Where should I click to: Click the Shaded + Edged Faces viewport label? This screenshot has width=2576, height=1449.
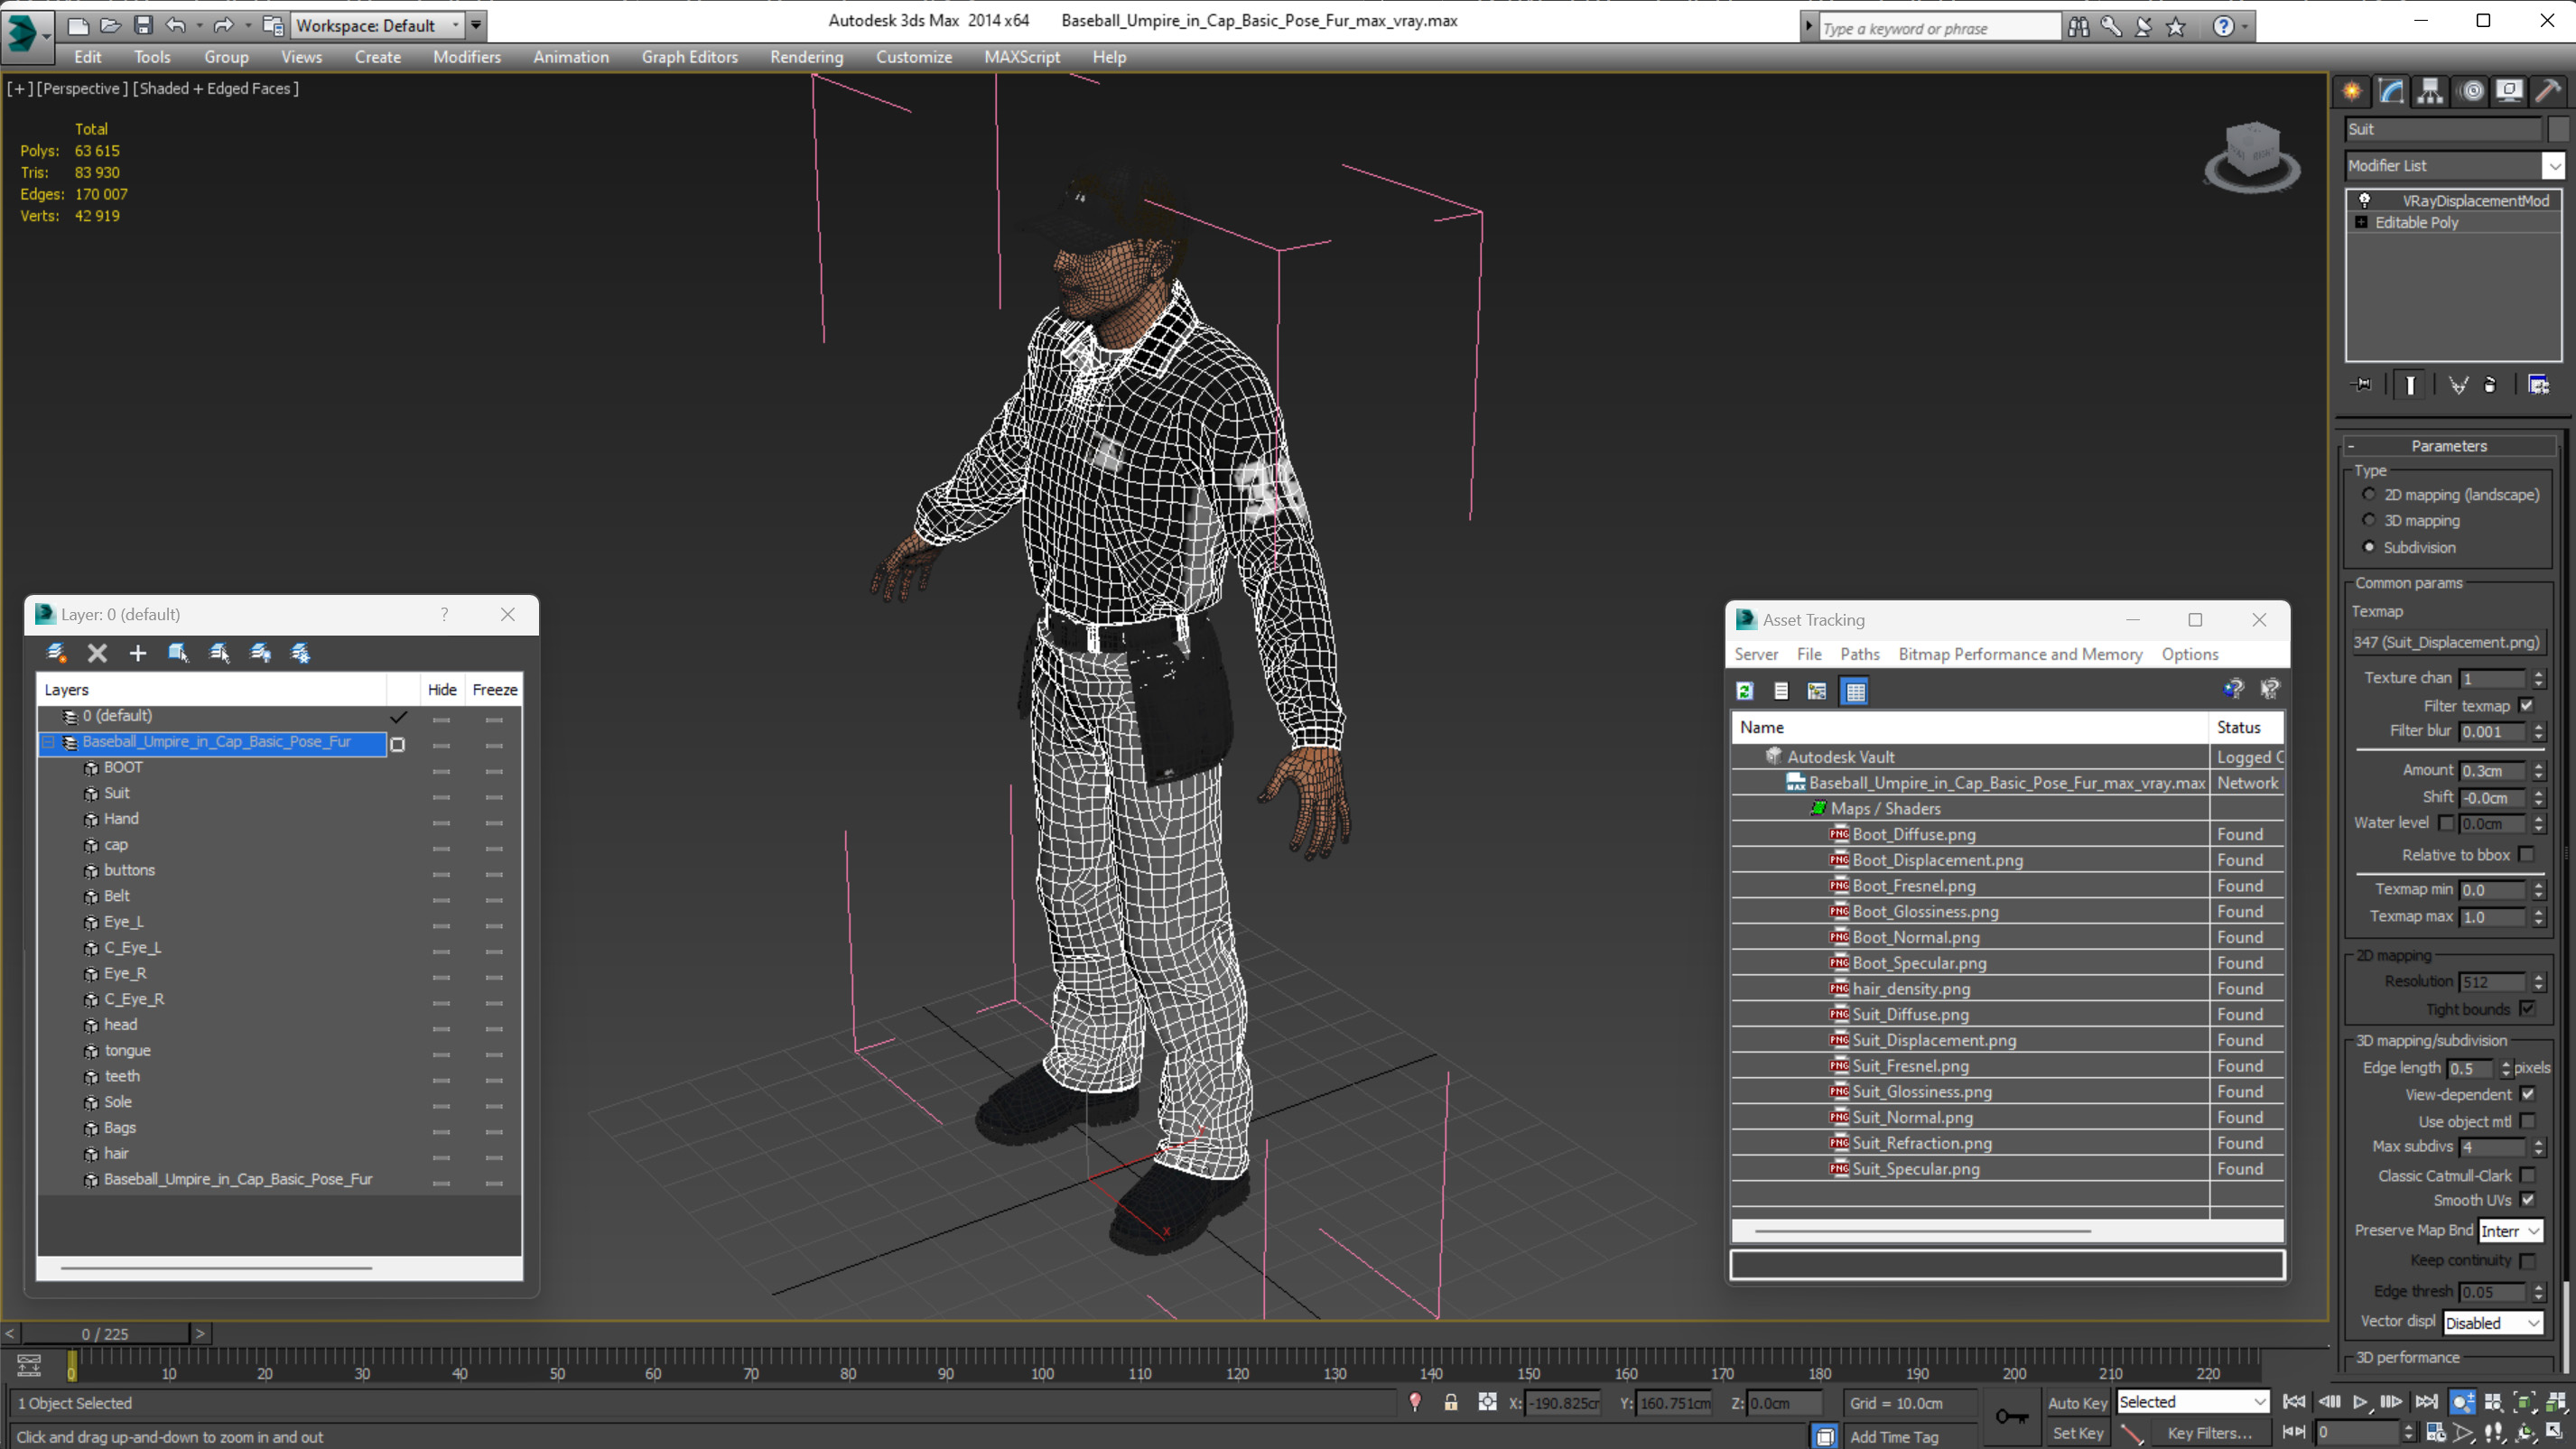(214, 88)
